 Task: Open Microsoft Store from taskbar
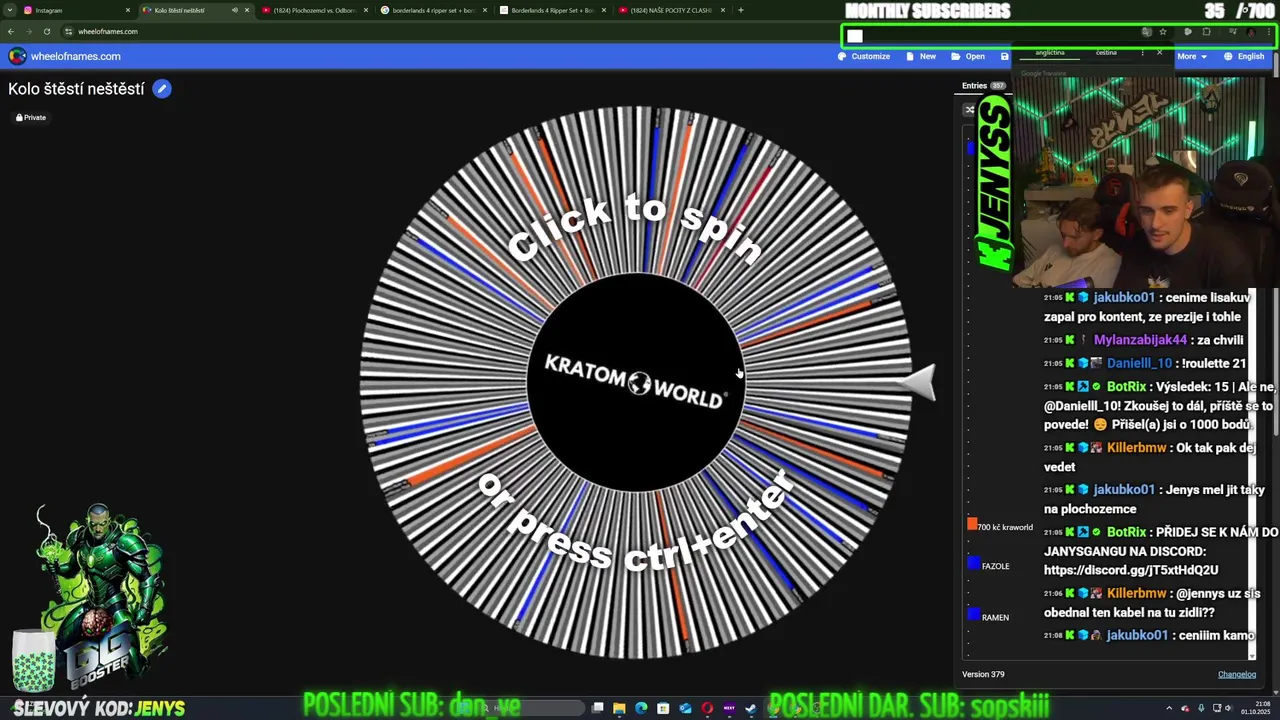tap(663, 708)
